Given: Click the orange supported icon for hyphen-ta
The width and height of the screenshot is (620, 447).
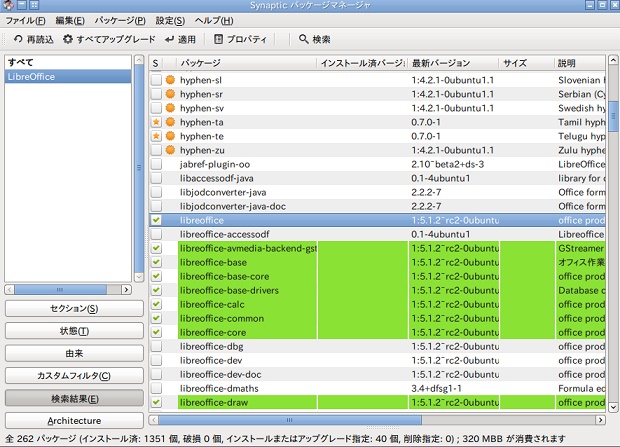Looking at the screenshot, I should [170, 122].
